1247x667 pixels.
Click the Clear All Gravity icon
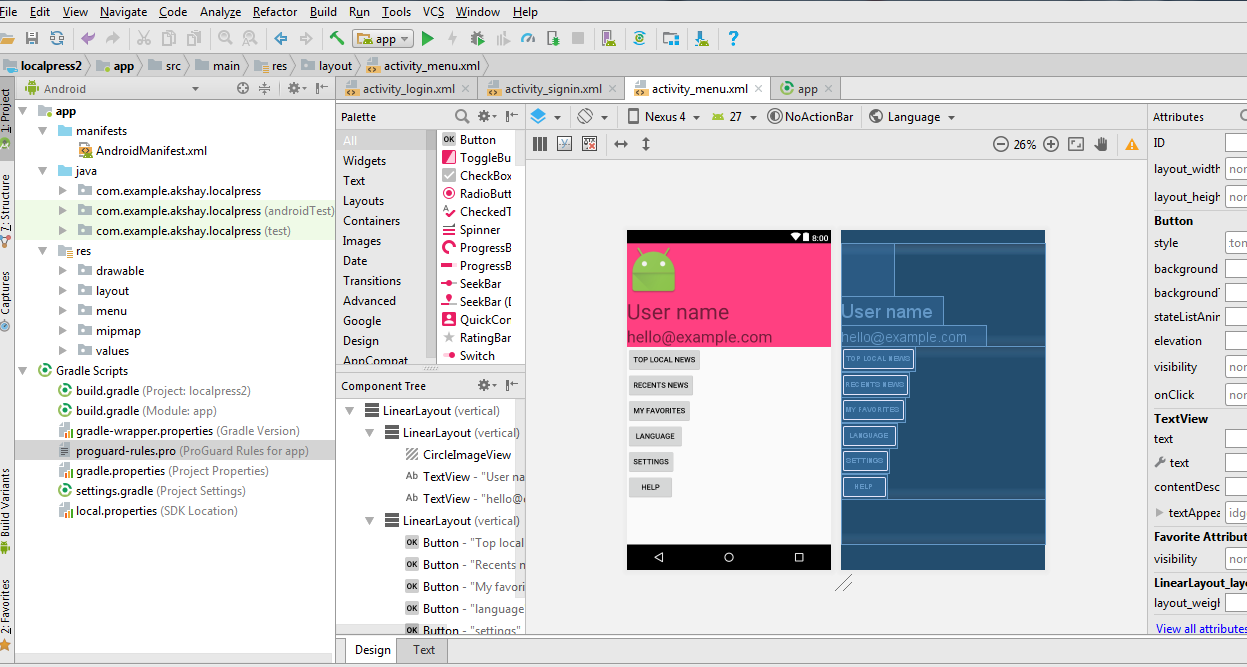(590, 144)
